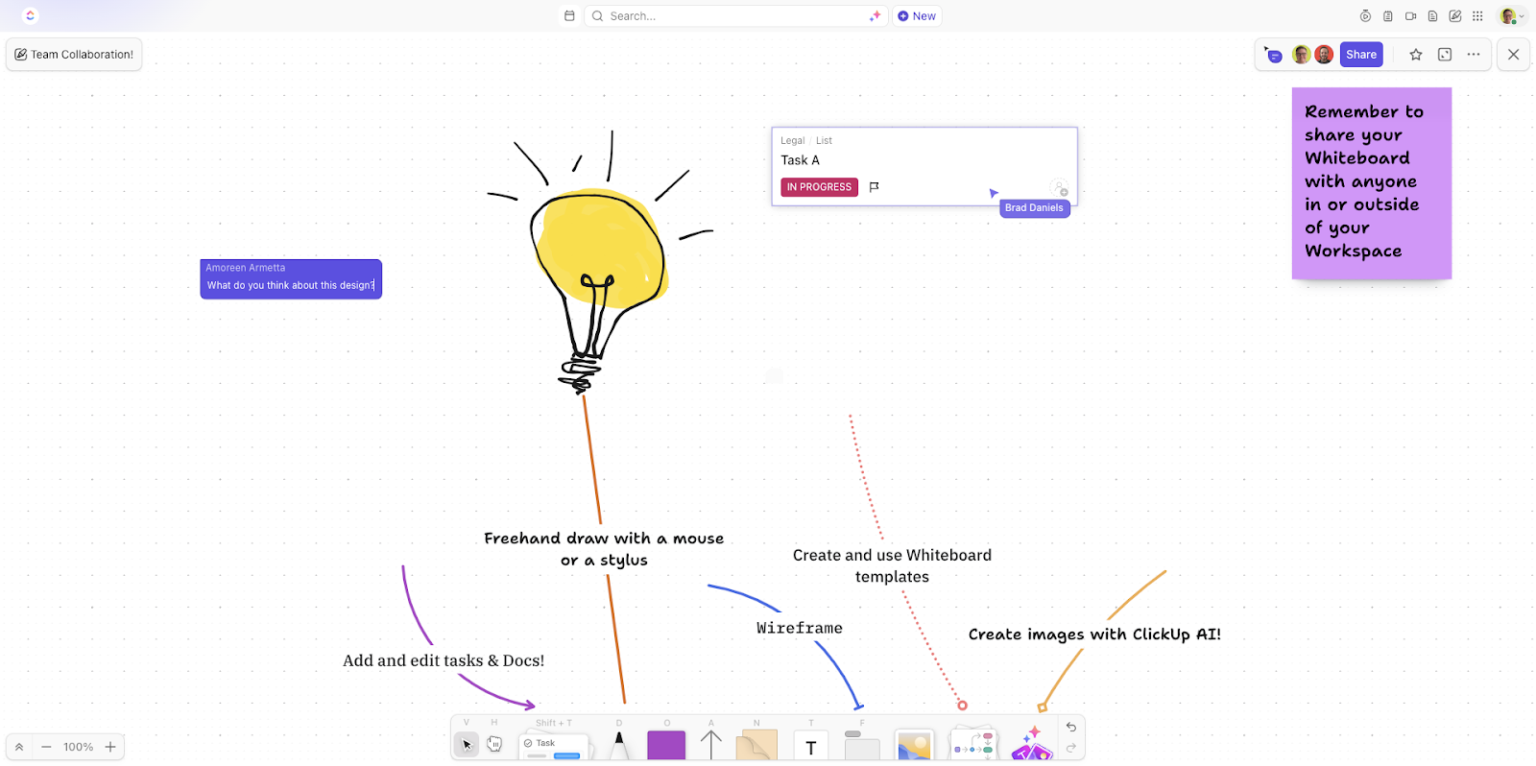Click the Share button
Image resolution: width=1536 pixels, height=766 pixels.
[1361, 54]
